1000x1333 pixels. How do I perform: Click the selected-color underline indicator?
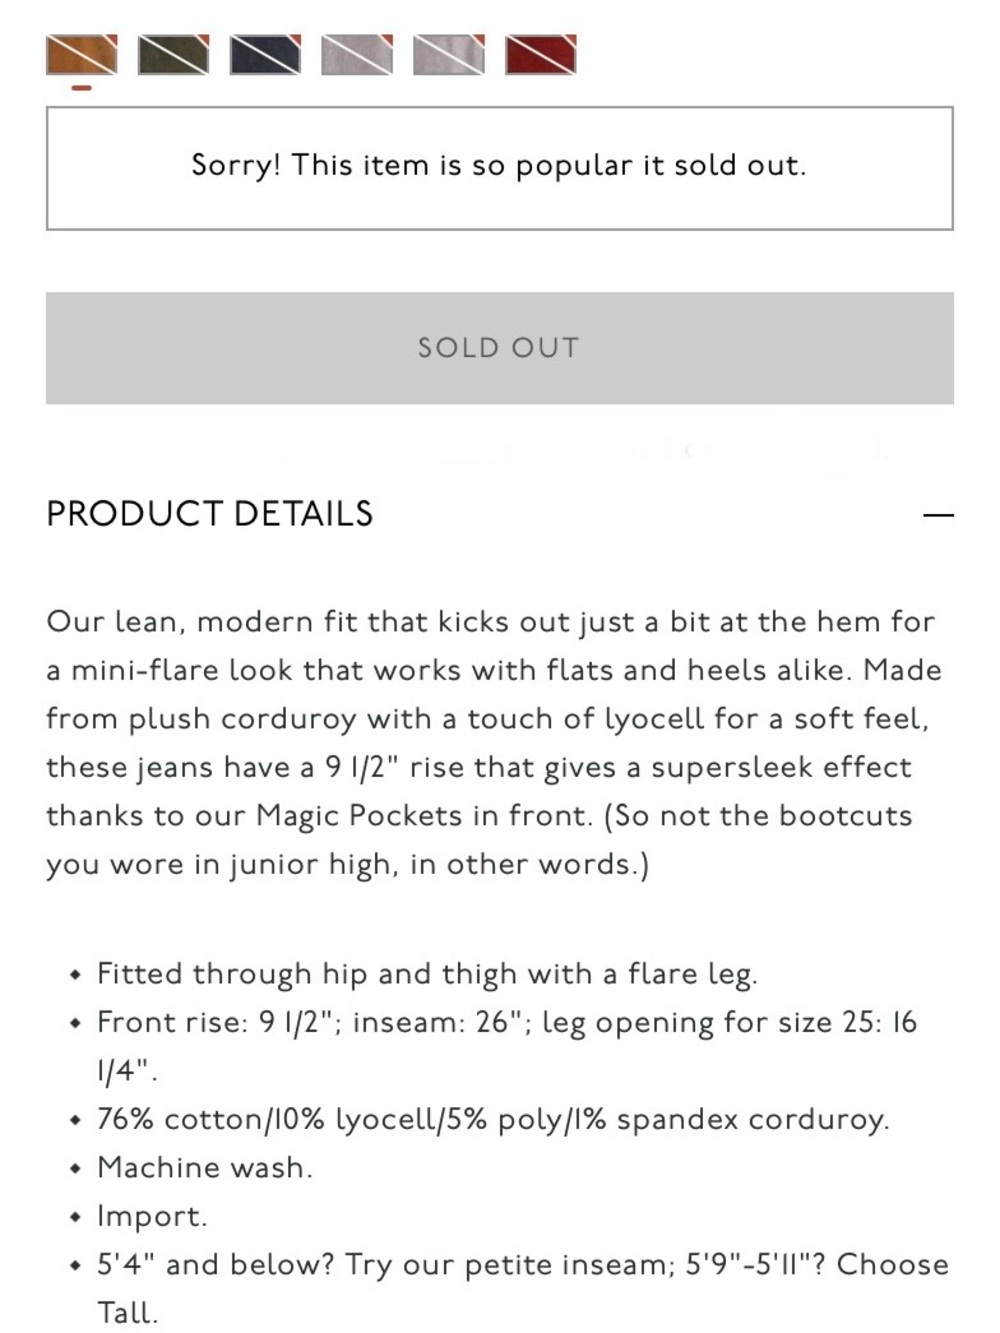click(x=82, y=88)
